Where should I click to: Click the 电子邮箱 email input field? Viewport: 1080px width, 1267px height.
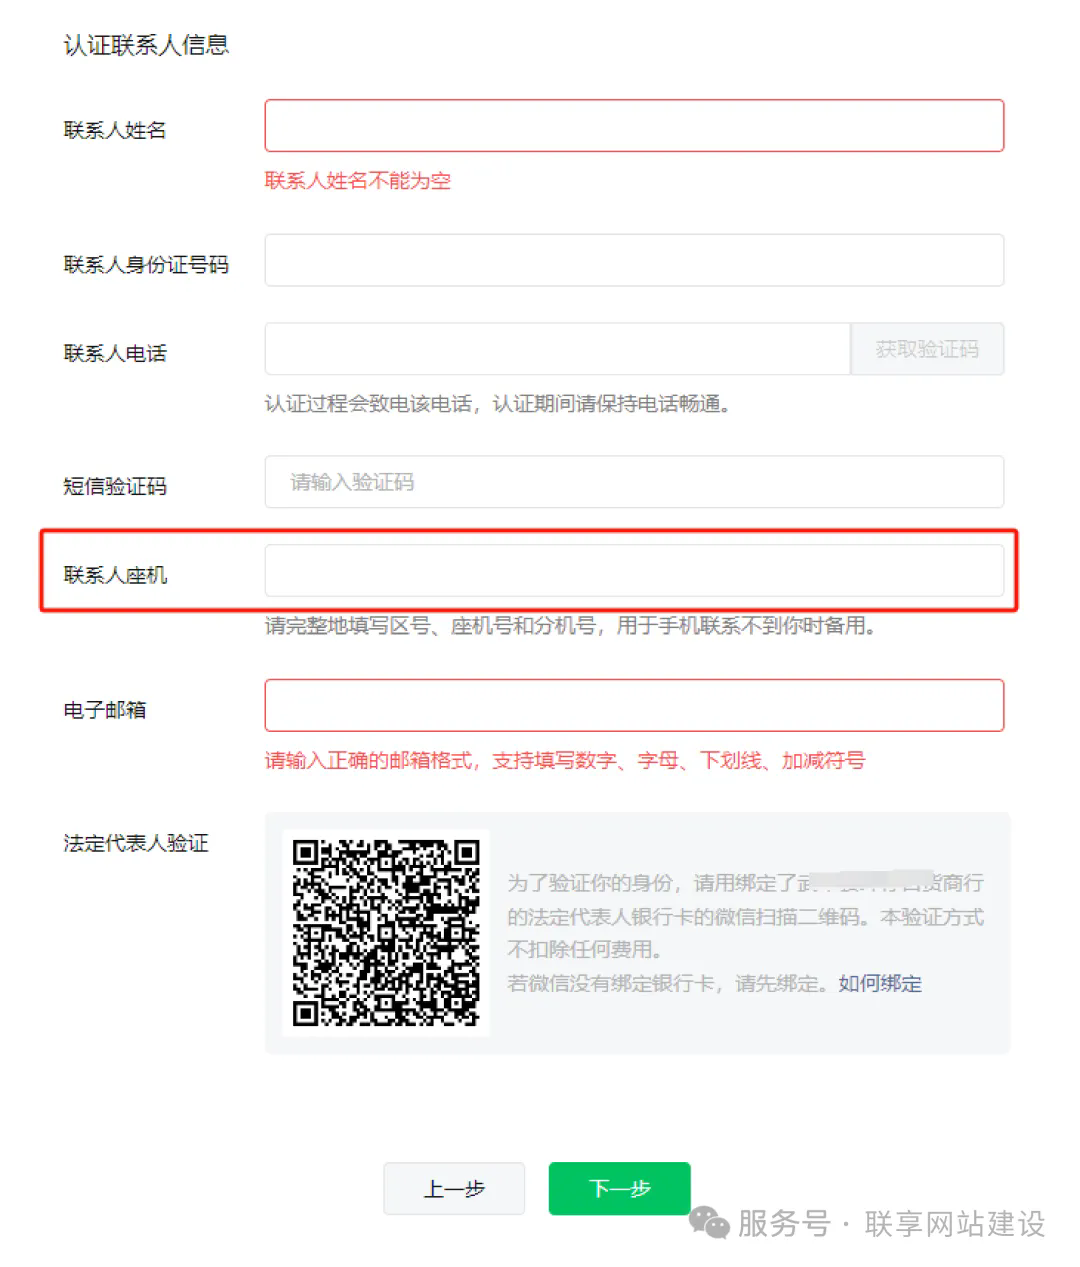(634, 705)
